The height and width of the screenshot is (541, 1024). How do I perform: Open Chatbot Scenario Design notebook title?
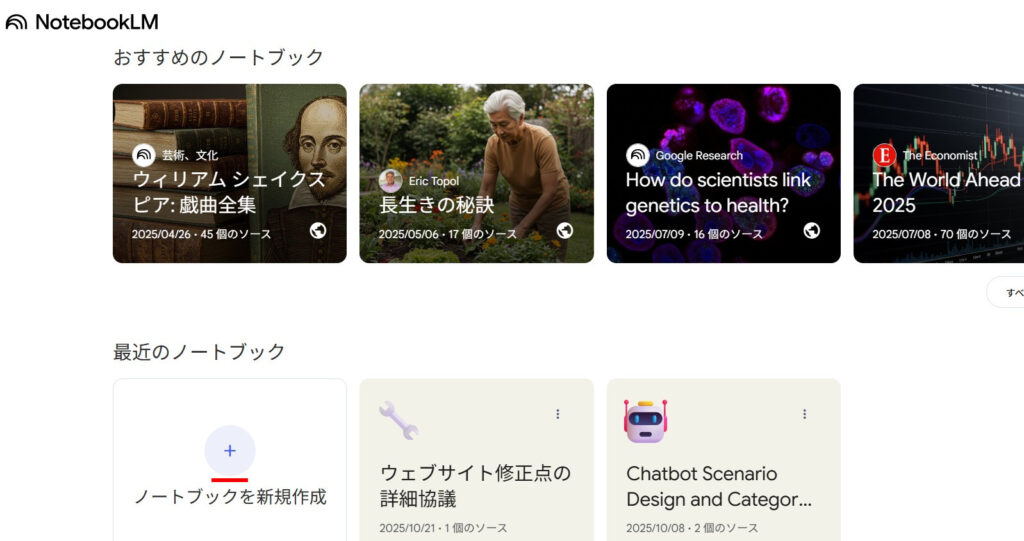click(x=718, y=486)
